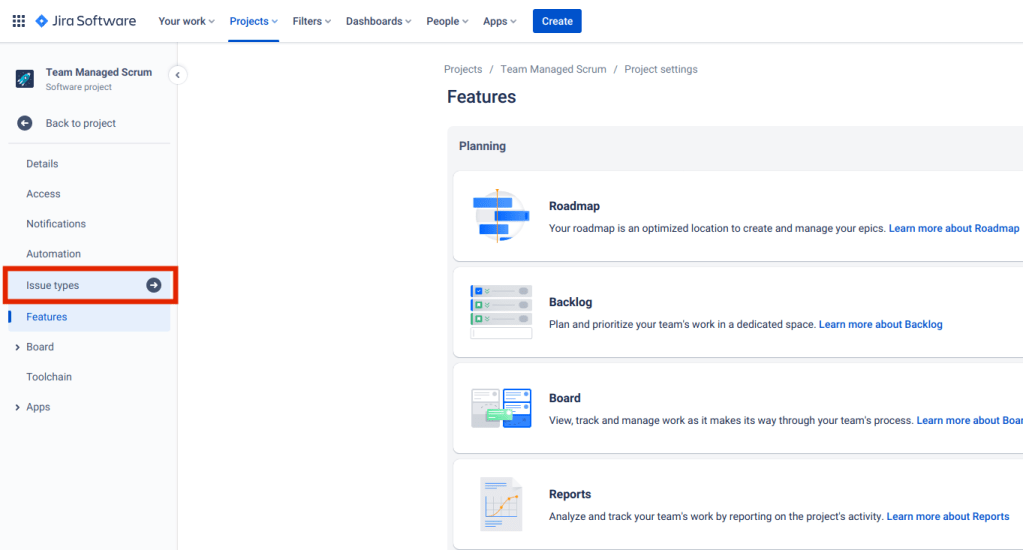Collapse the sidebar with the chevron button
The width and height of the screenshot is (1023, 550).
177,75
